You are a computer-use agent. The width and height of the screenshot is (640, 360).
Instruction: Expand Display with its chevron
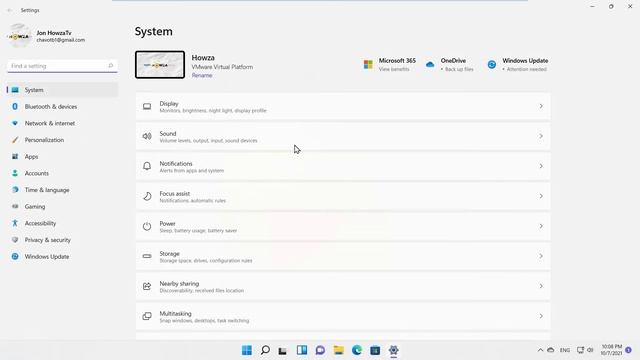click(x=541, y=107)
